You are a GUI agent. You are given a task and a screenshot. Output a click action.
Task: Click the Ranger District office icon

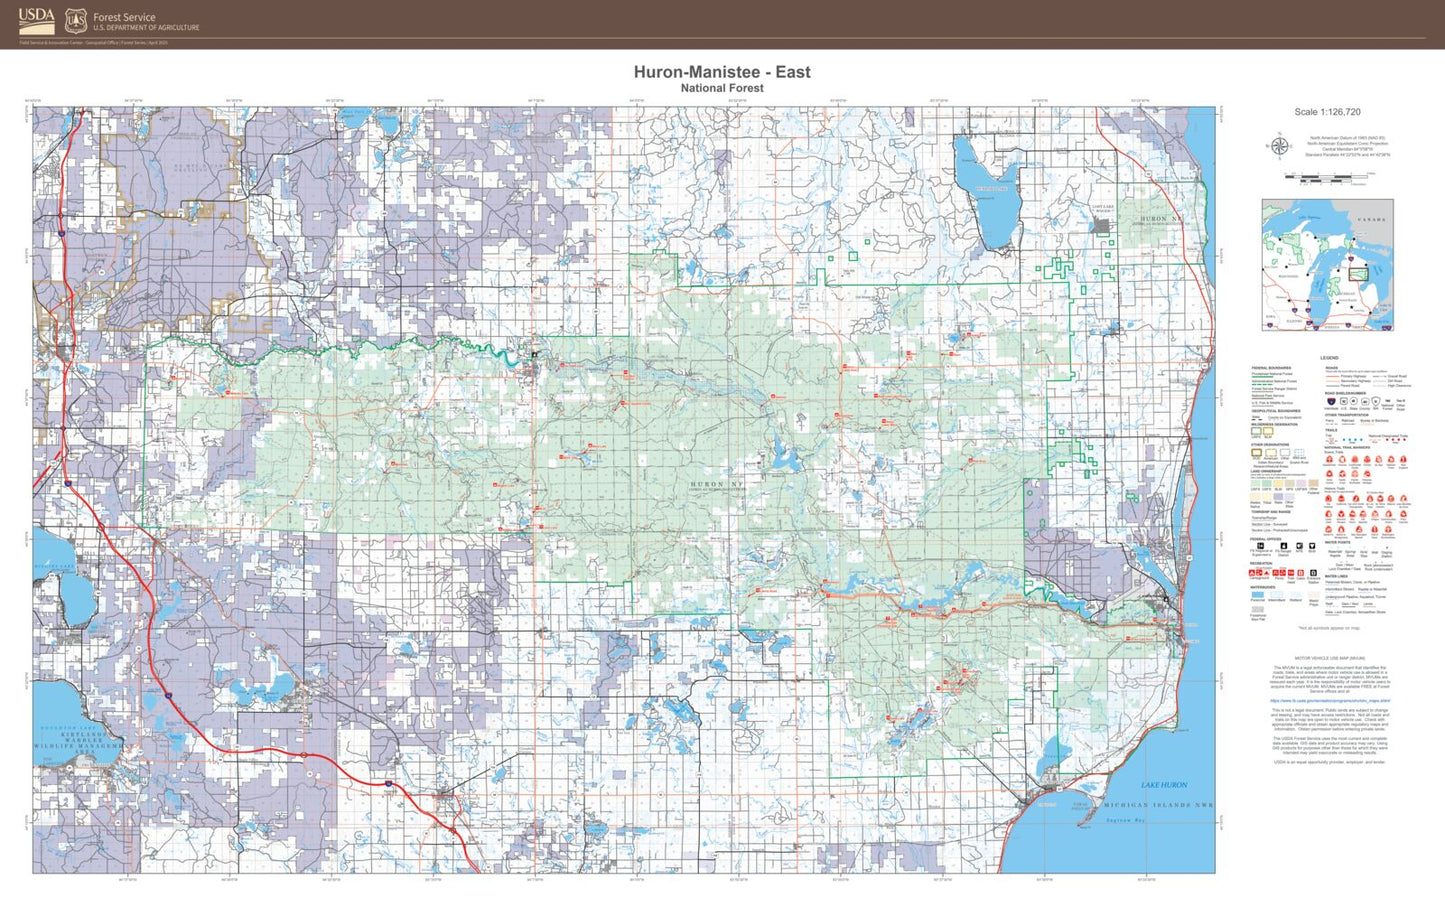[1283, 547]
